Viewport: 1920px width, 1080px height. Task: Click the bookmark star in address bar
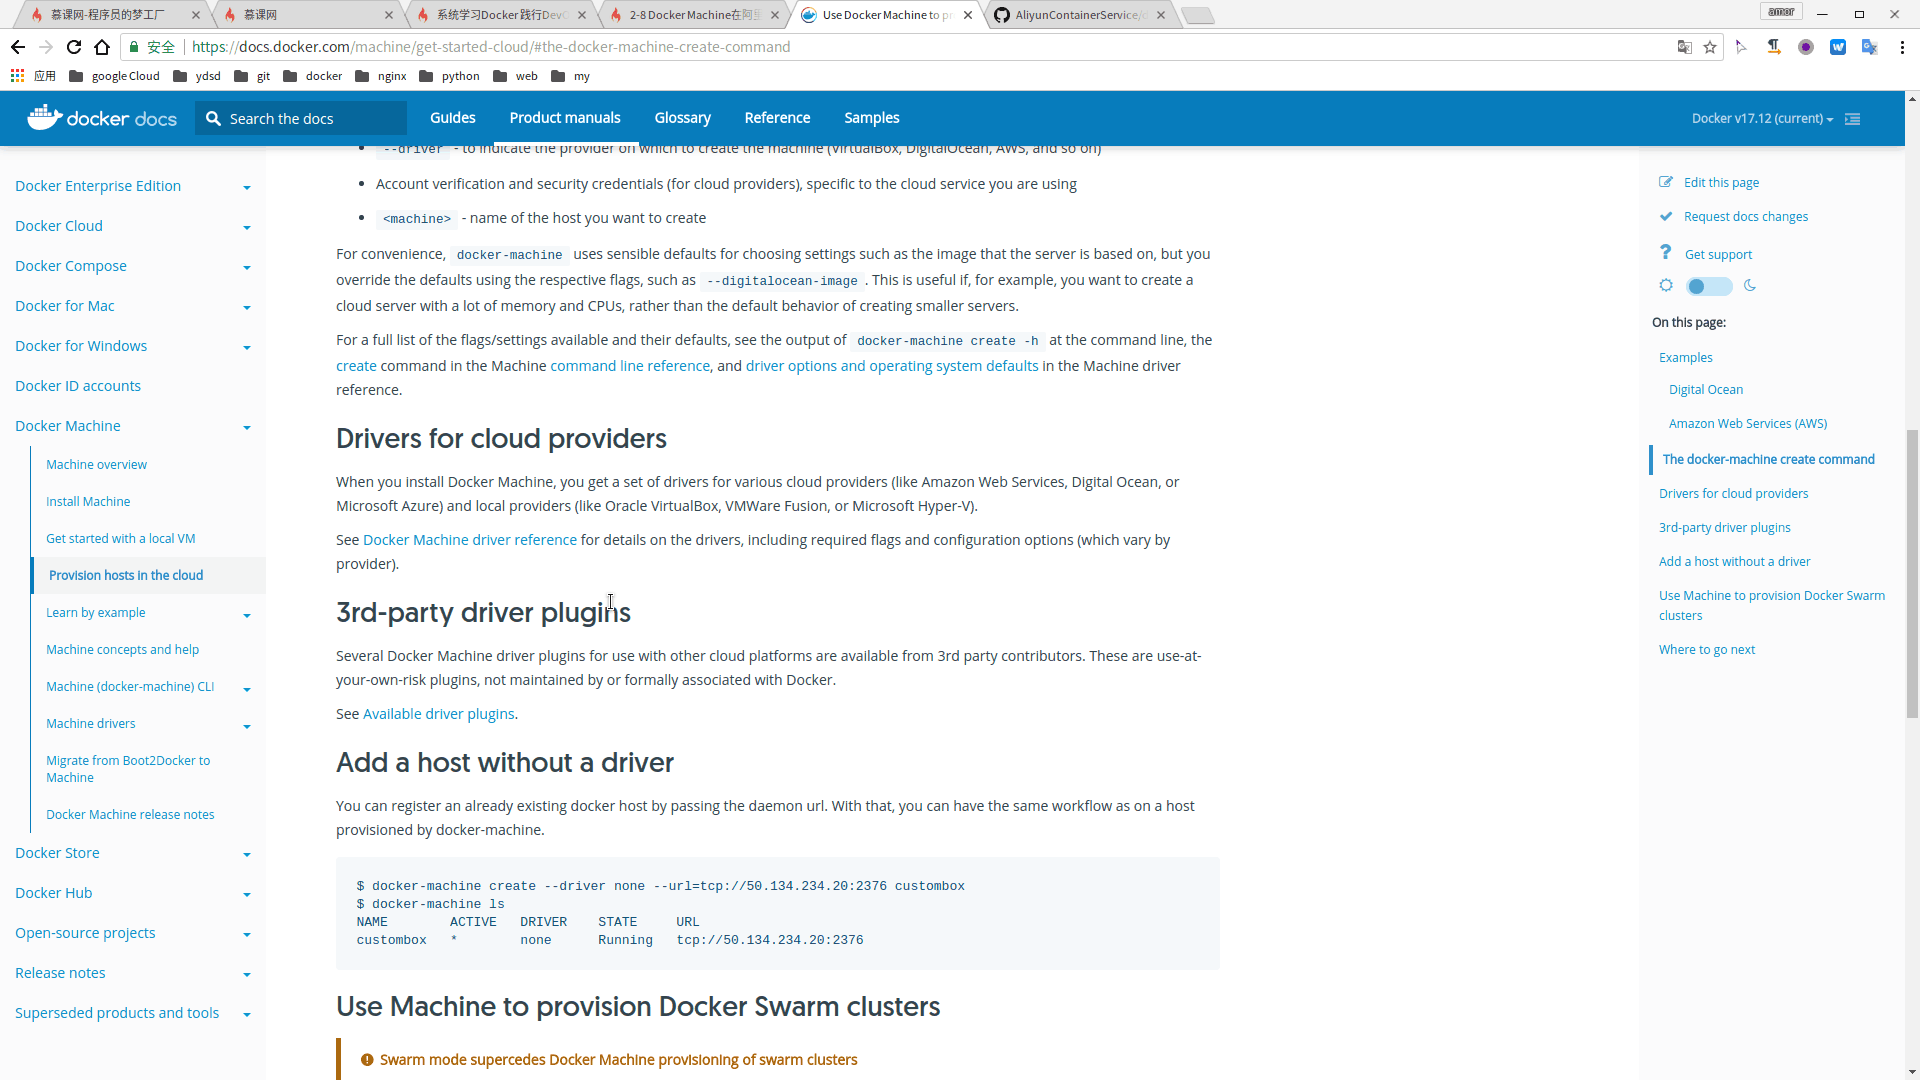coord(1710,47)
